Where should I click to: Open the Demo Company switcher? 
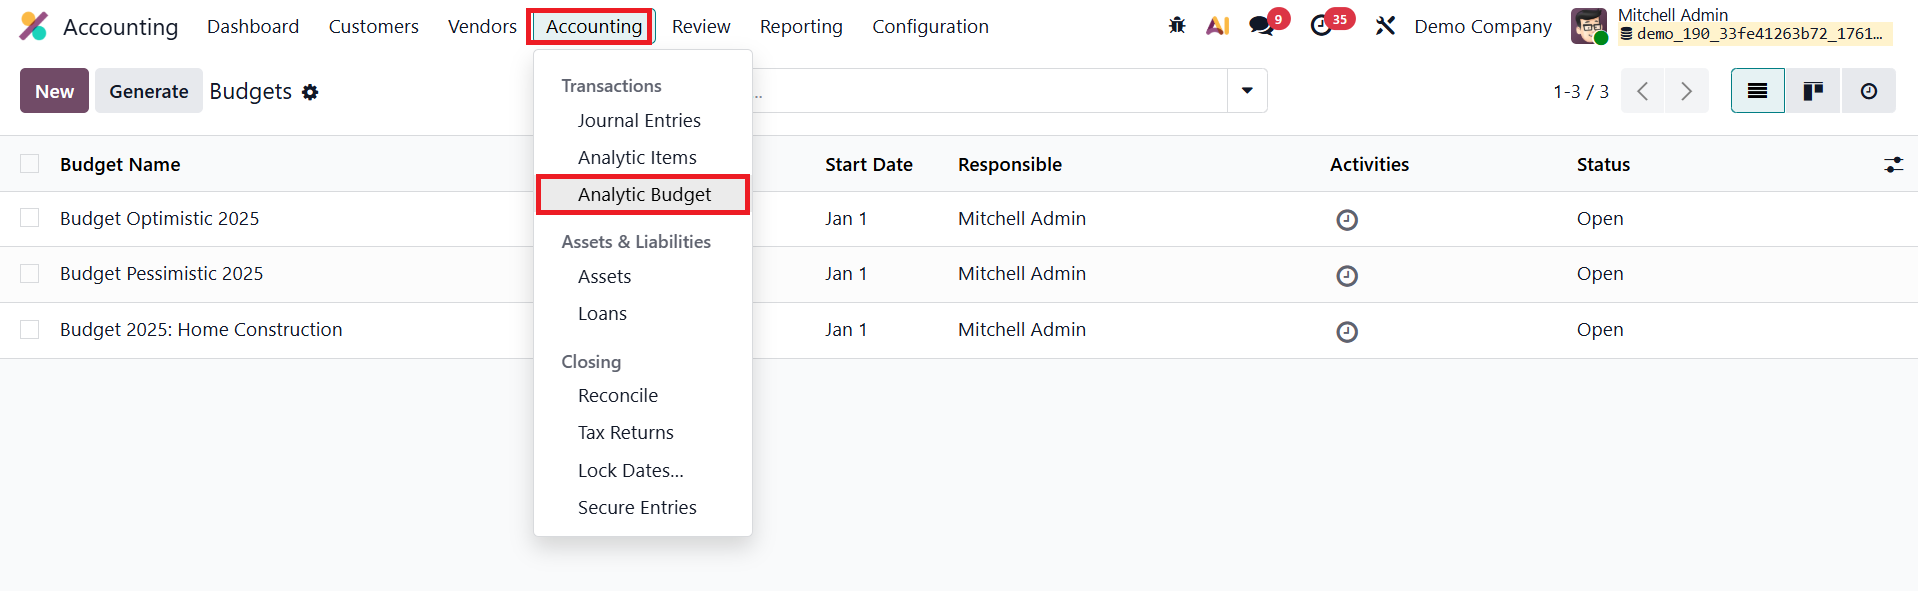[x=1482, y=27]
